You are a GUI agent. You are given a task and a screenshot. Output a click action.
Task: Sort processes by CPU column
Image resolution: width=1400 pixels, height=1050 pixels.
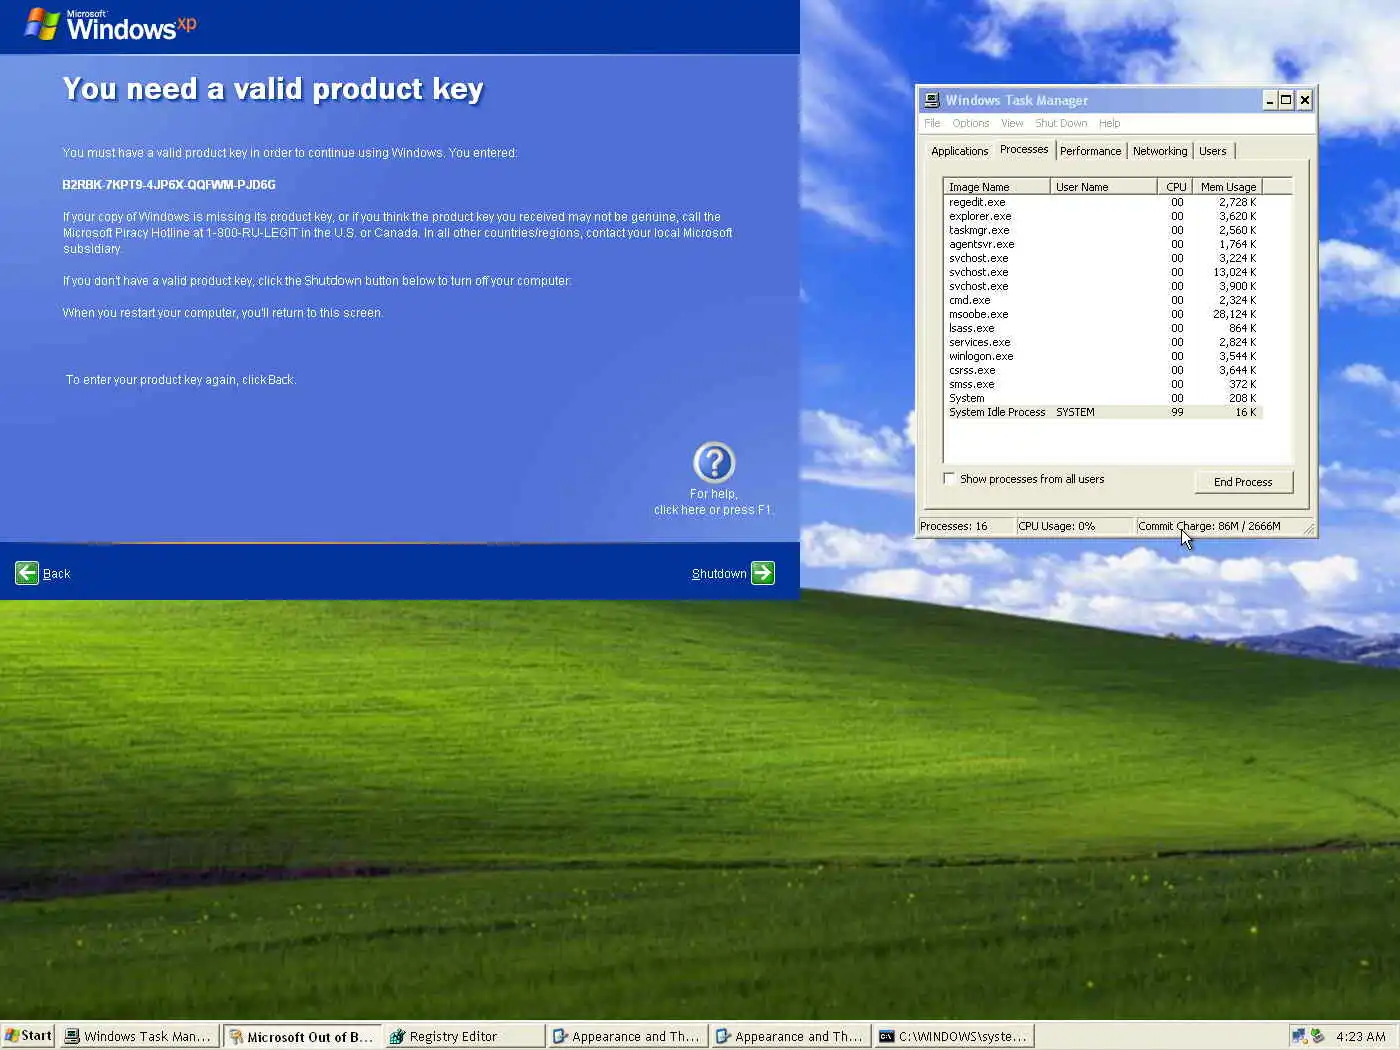(x=1175, y=187)
